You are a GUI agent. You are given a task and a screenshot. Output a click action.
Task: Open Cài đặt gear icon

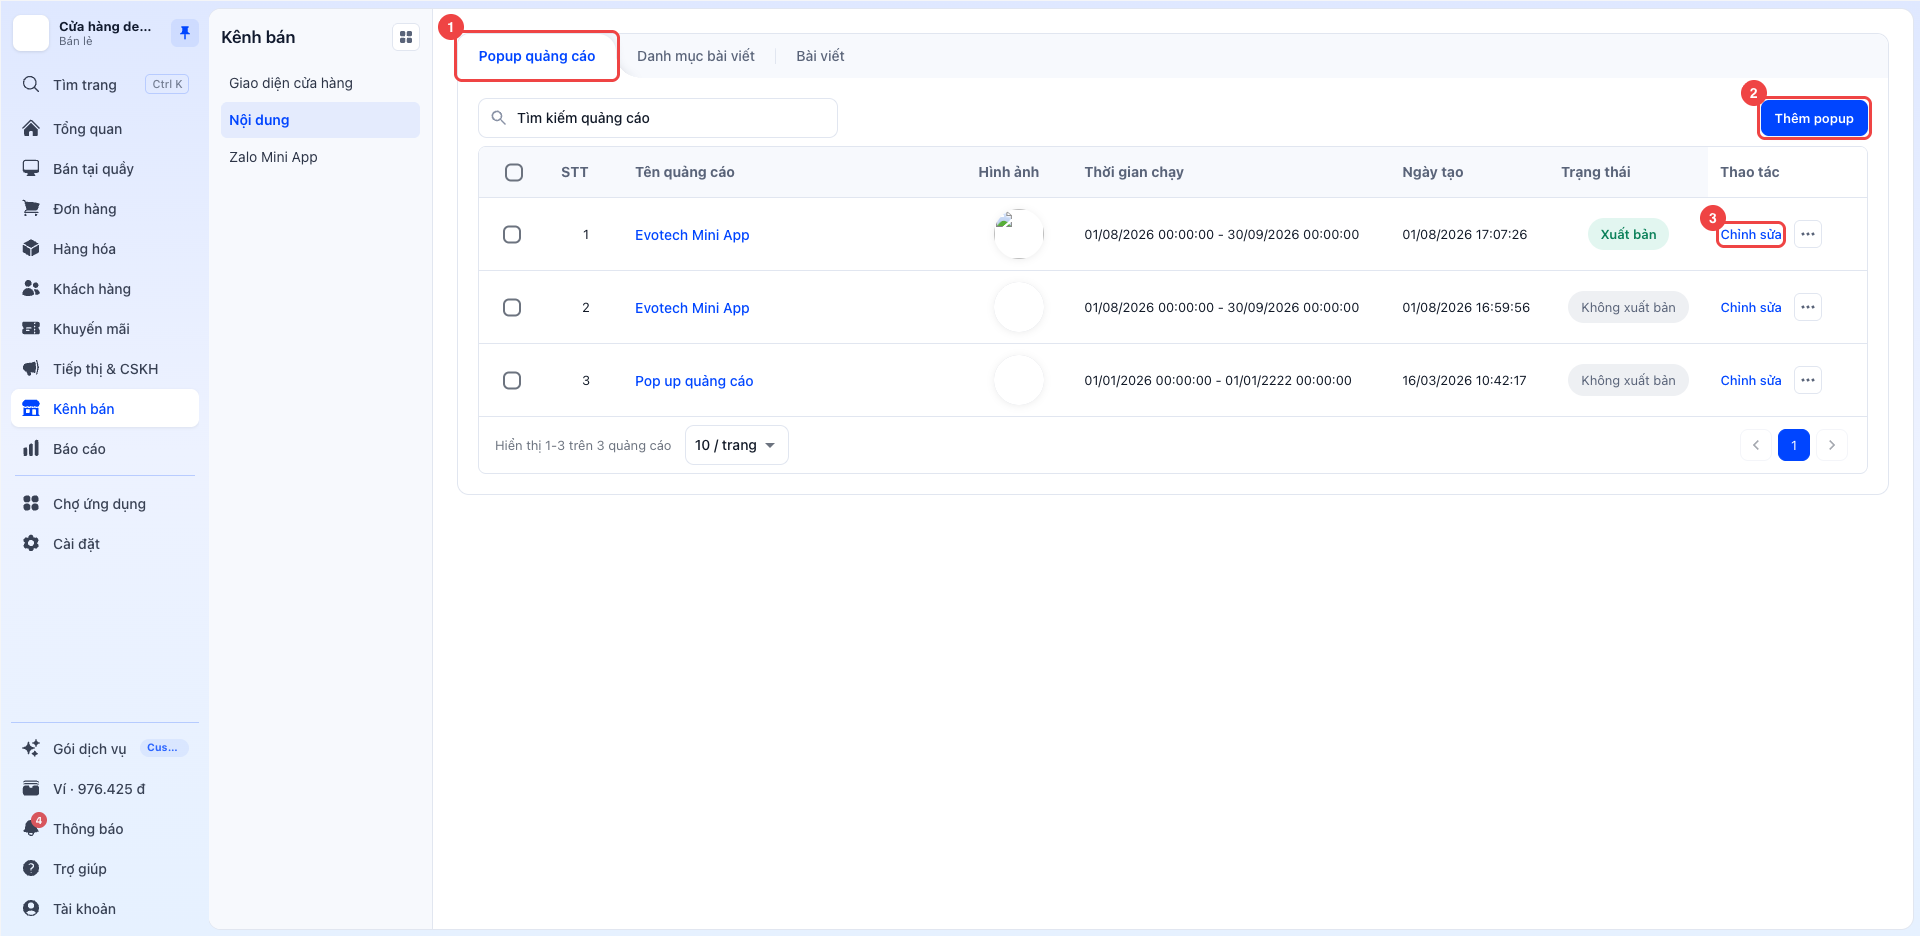tap(31, 543)
